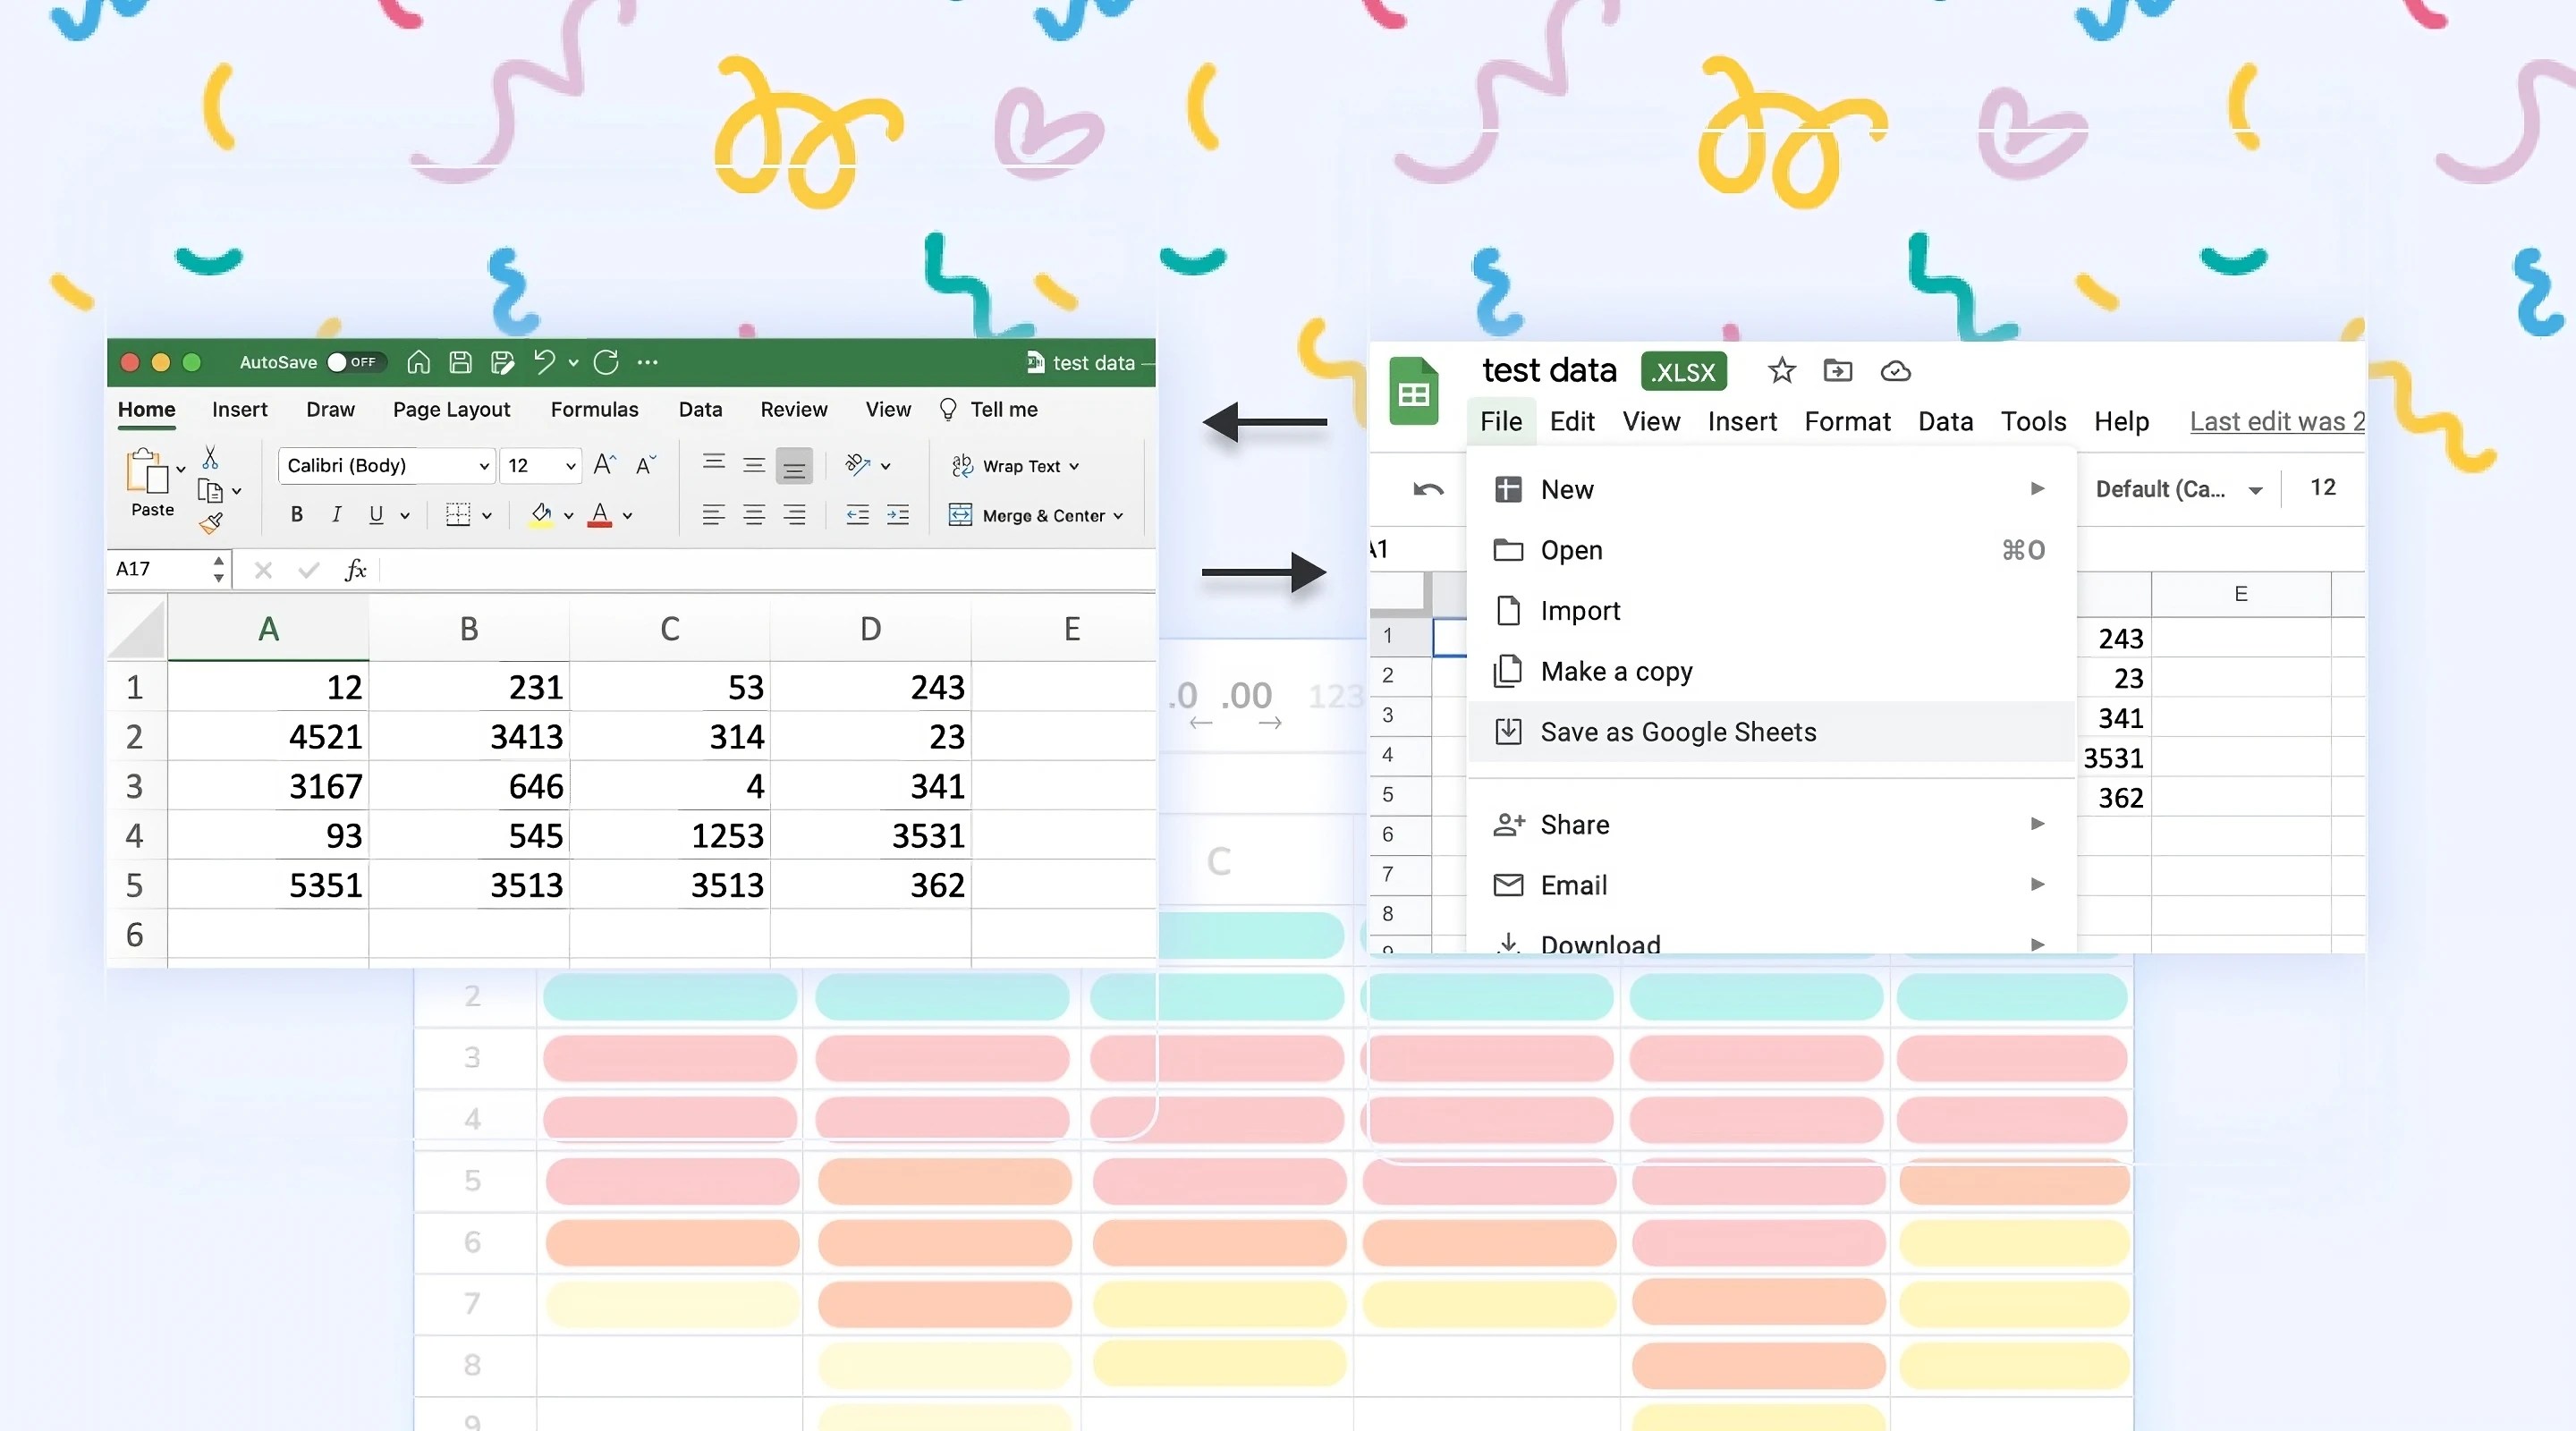Switch to the Formulas ribbon tab
Image resolution: width=2576 pixels, height=1431 pixels.
tap(594, 409)
